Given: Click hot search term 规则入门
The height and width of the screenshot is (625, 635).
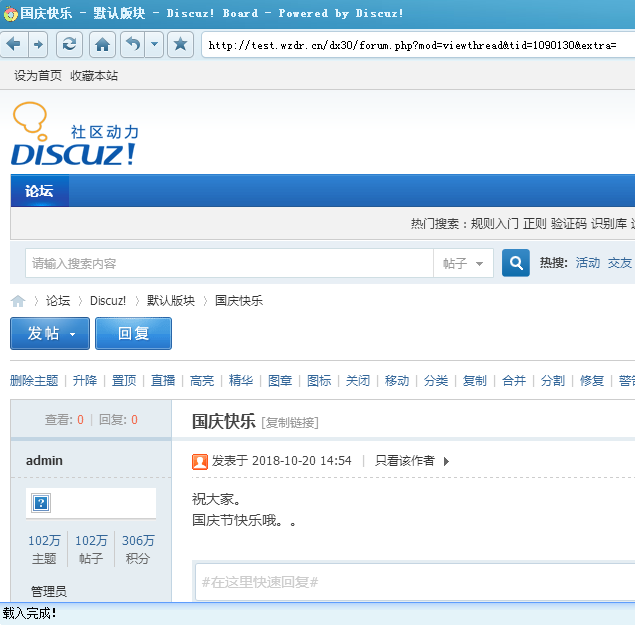Looking at the screenshot, I should point(494,223).
